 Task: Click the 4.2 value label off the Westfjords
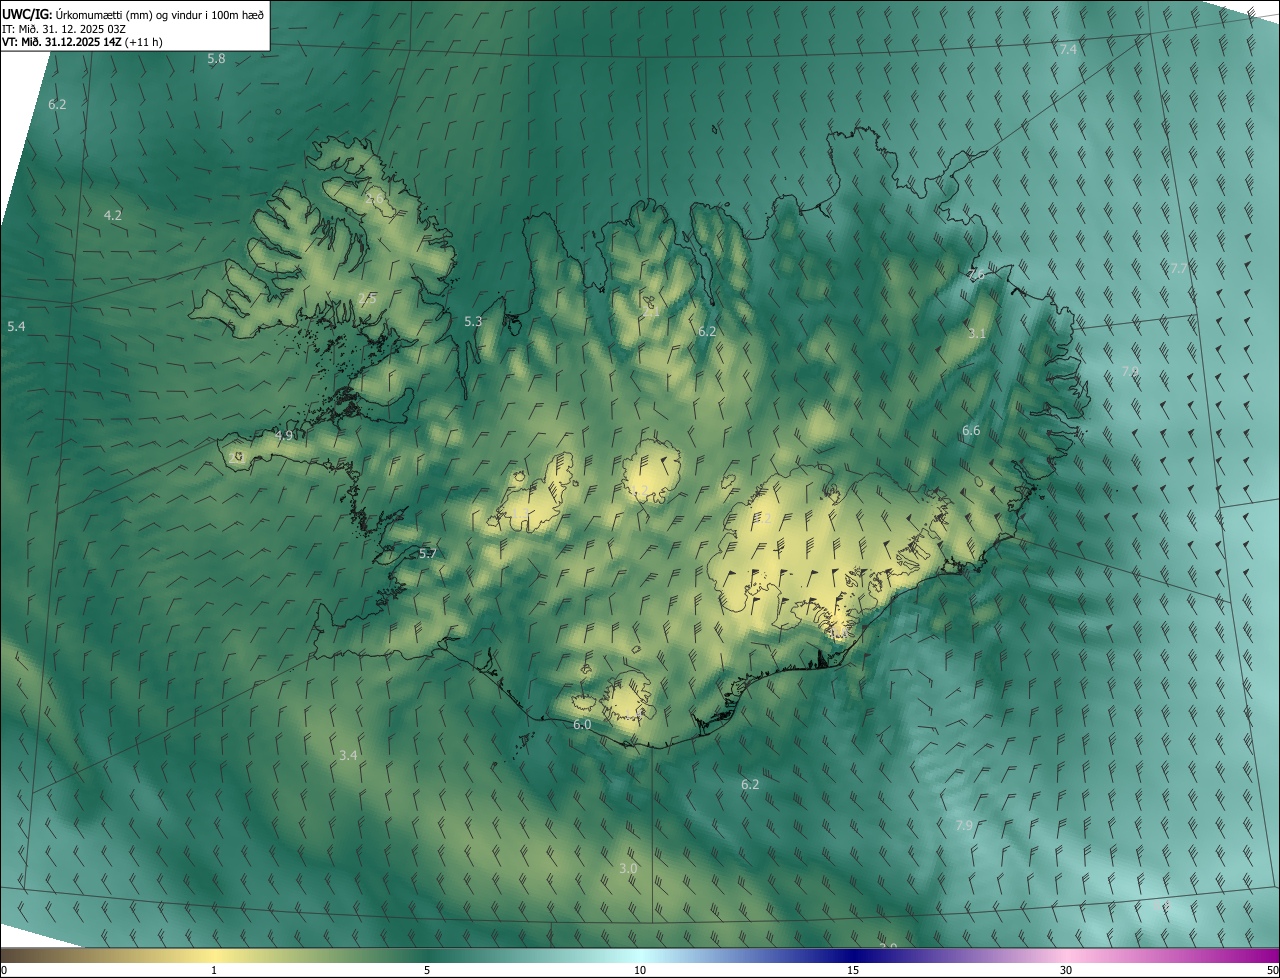[x=113, y=215]
